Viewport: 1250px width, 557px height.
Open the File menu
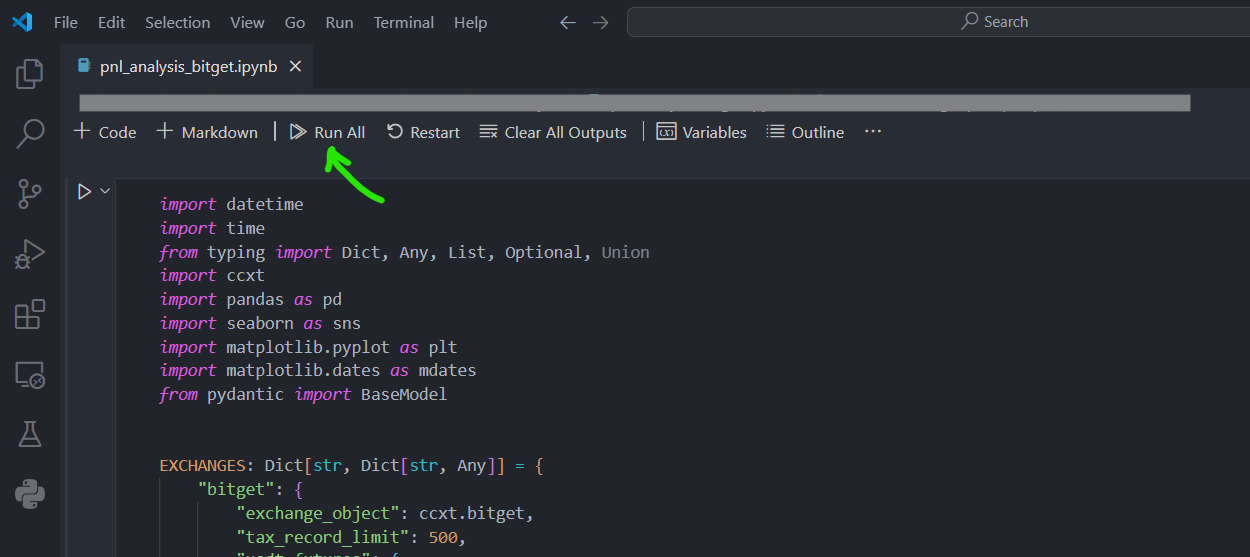coord(65,22)
